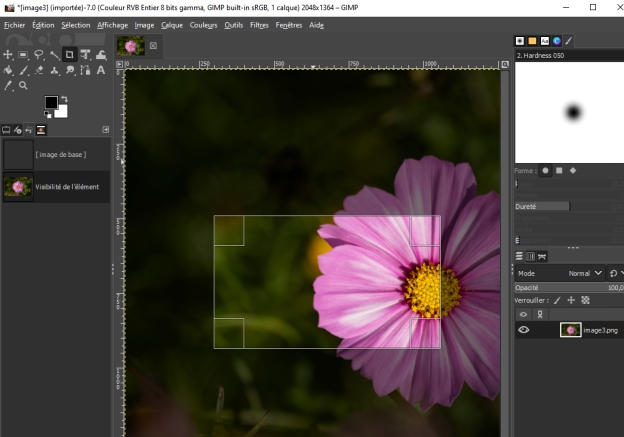624x437 pixels.
Task: Select the Crop tool in toolbox
Action: coord(69,55)
